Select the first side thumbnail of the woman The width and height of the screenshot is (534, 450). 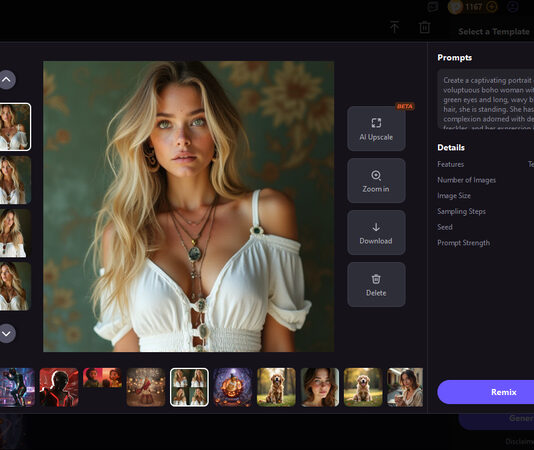(x=15, y=127)
